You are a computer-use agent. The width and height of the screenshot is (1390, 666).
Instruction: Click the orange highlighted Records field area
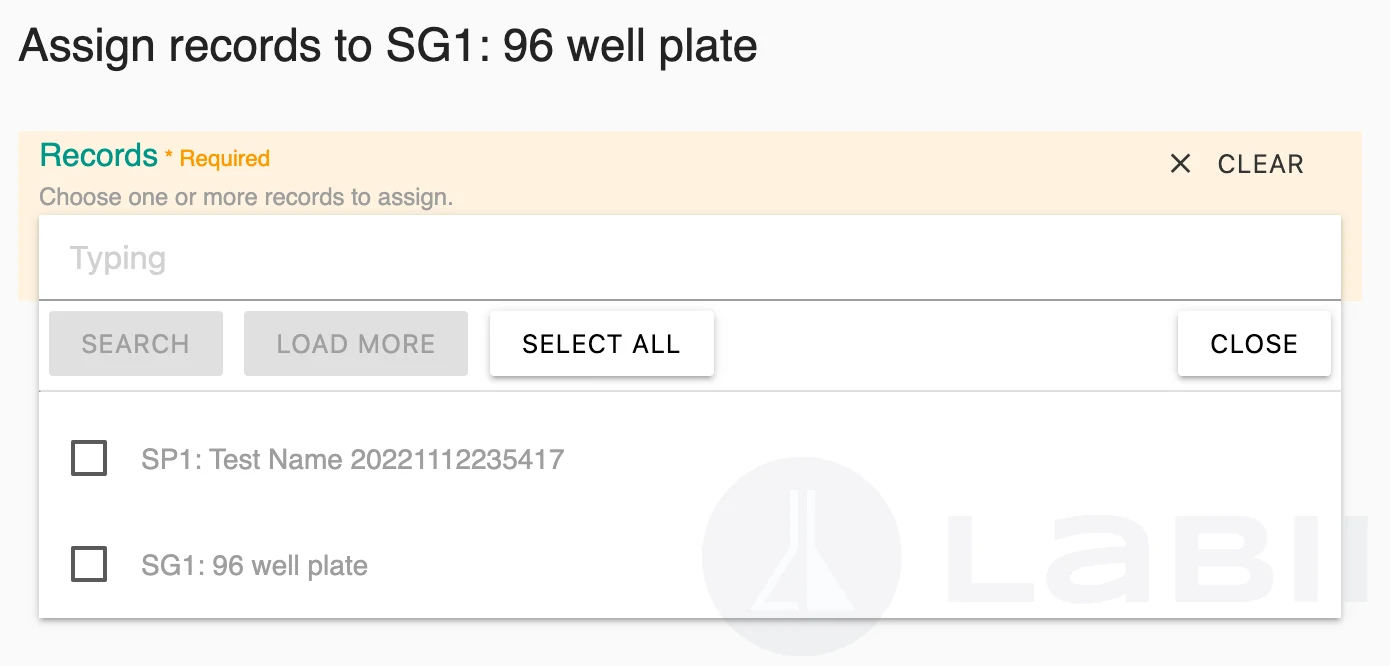tap(690, 216)
